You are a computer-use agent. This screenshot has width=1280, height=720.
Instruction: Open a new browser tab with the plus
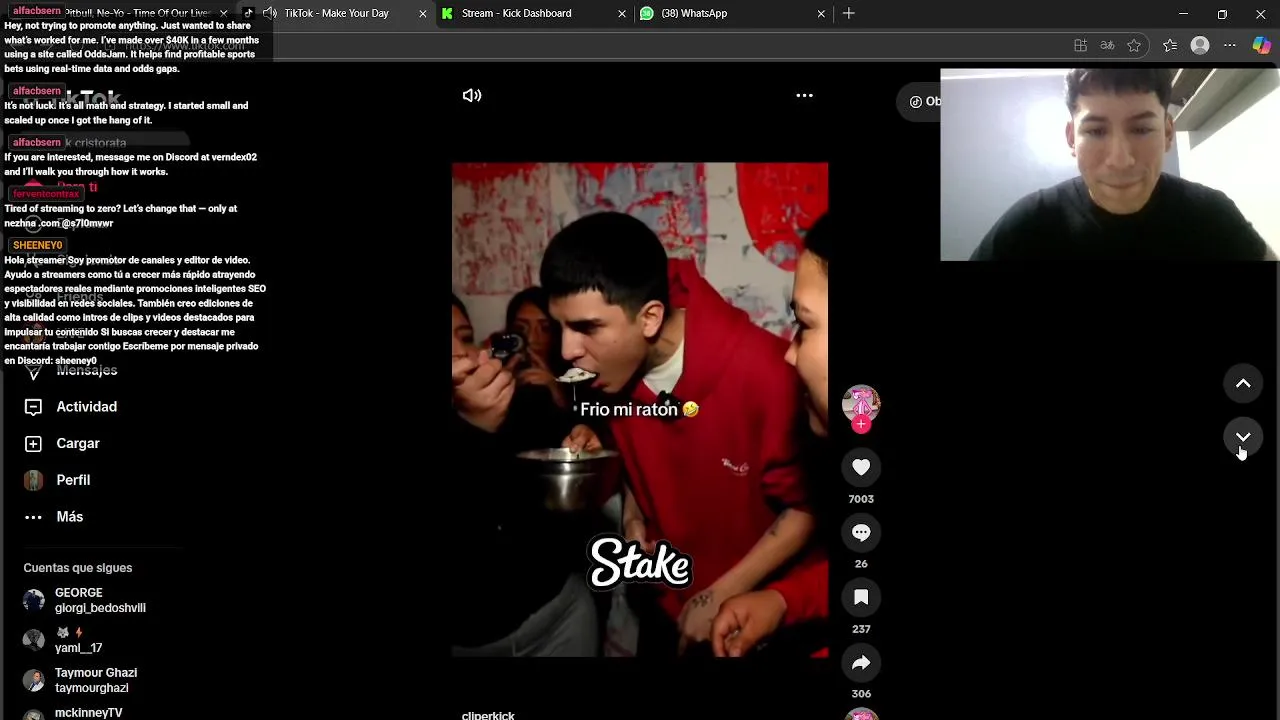pos(848,13)
